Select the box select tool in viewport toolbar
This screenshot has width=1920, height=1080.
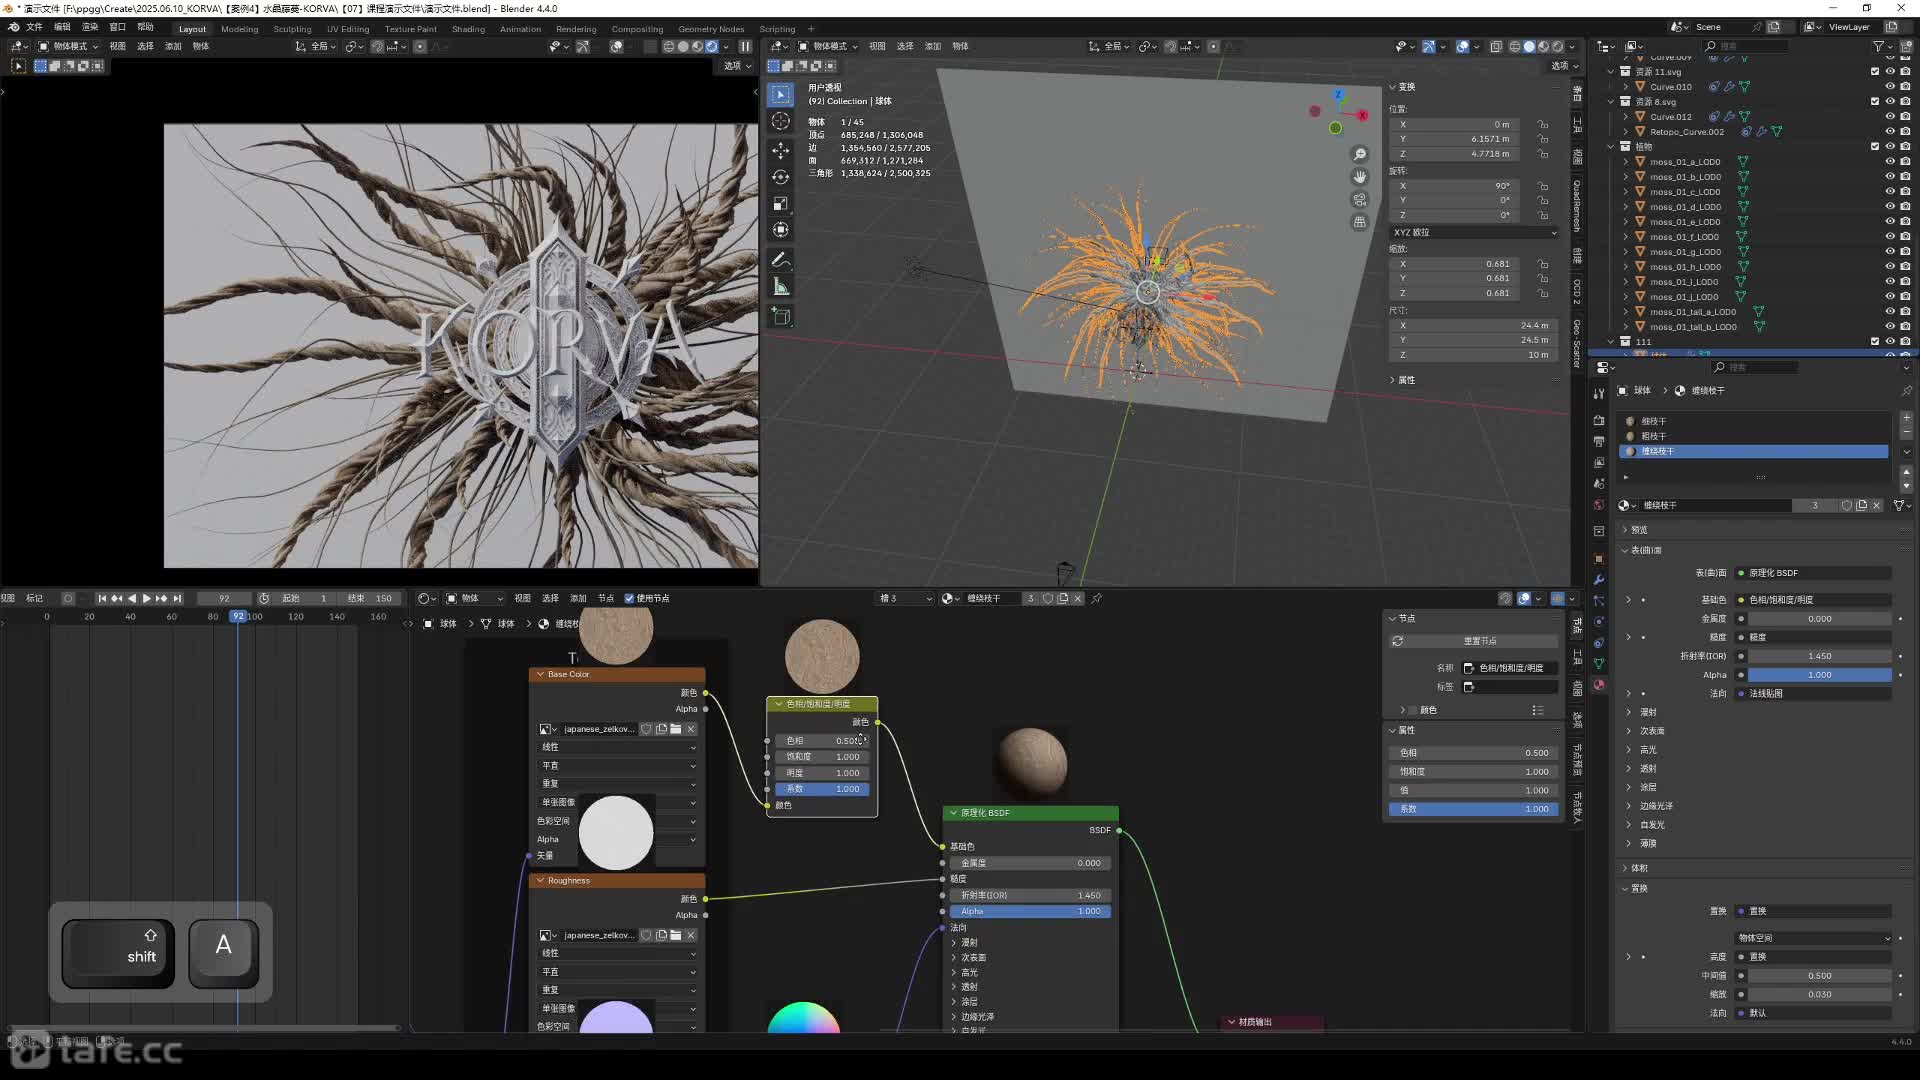(x=781, y=94)
